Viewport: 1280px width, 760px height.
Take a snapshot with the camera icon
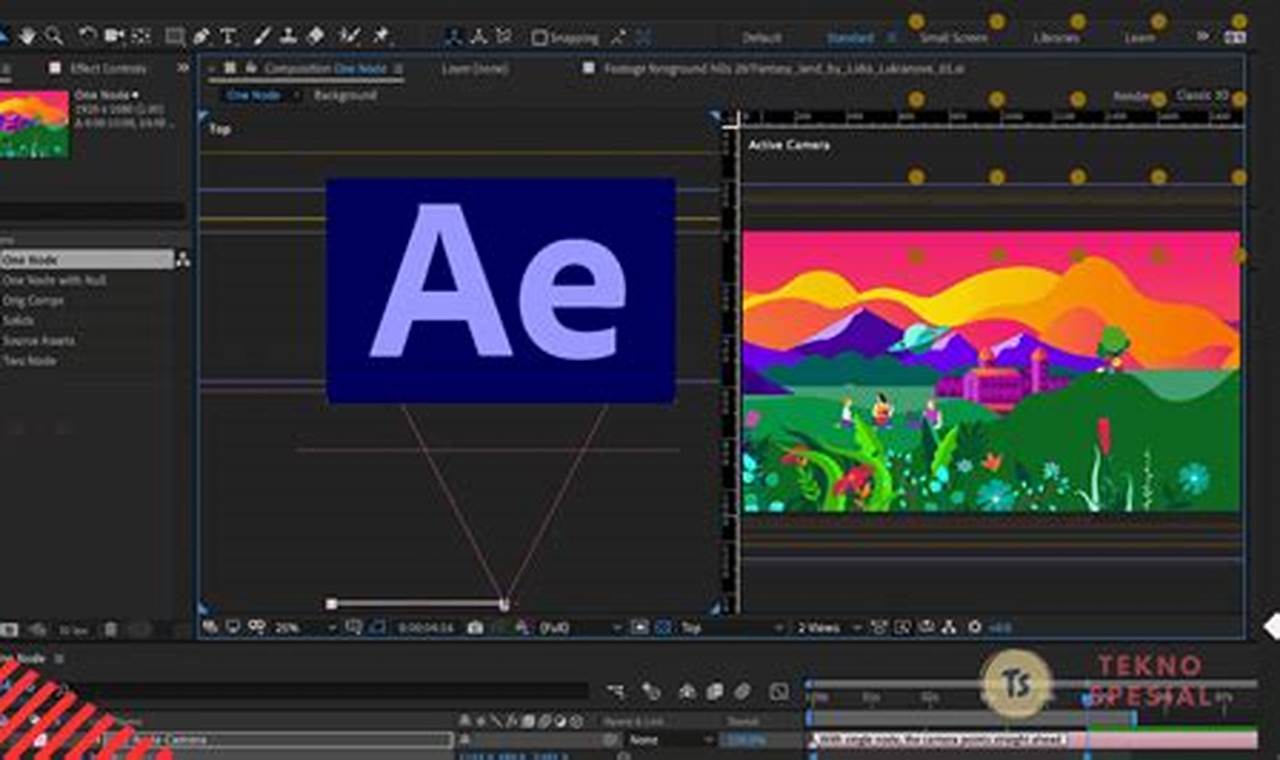[x=475, y=627]
